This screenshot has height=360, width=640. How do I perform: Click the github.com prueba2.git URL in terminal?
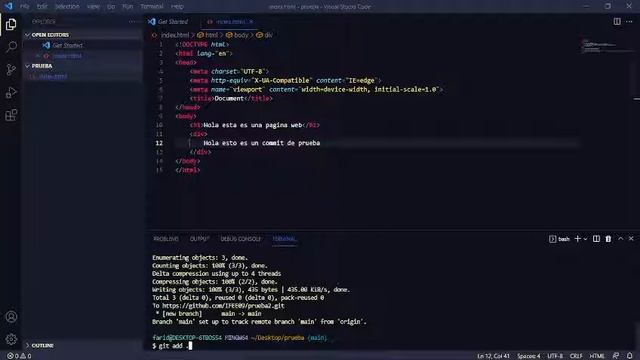tap(223, 305)
